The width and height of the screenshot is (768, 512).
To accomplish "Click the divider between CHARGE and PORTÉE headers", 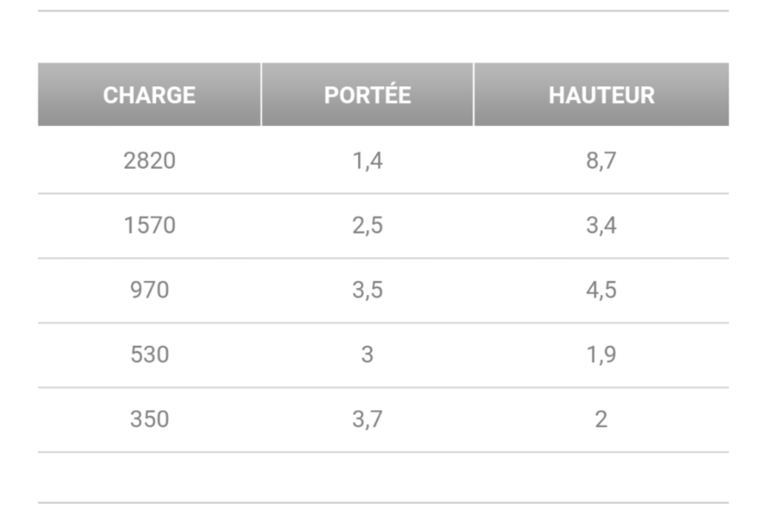I will 262,95.
